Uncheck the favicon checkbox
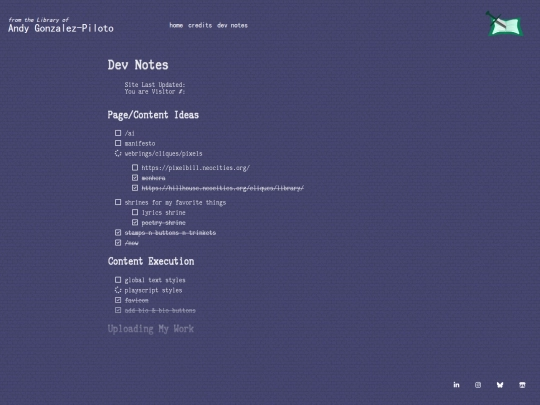This screenshot has height=405, width=540. [x=118, y=300]
